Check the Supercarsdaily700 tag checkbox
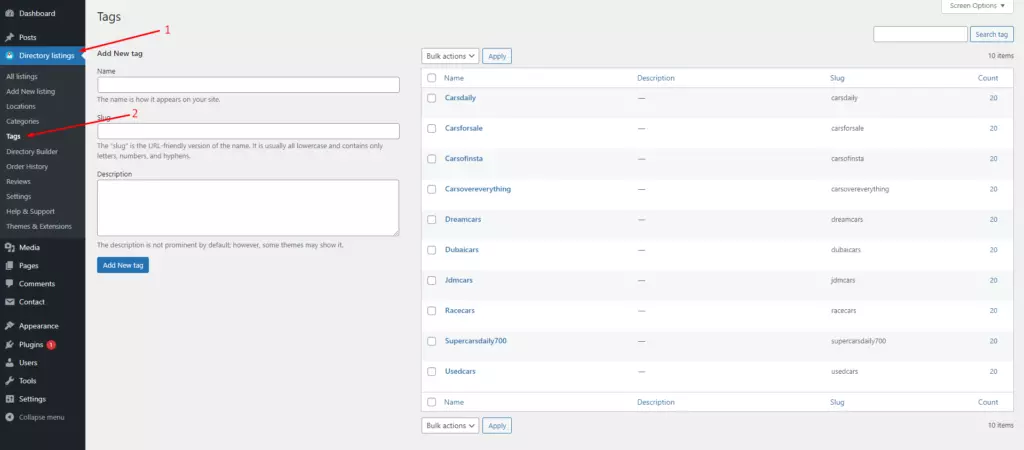This screenshot has width=1024, height=450. coord(432,341)
